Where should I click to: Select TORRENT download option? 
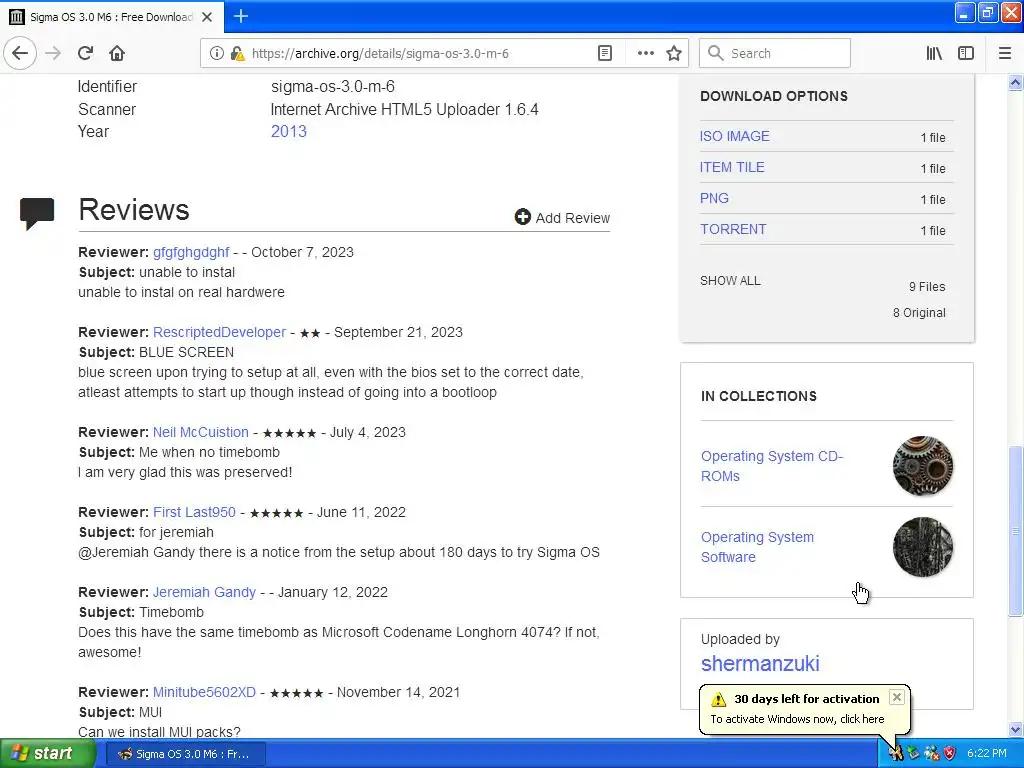point(733,229)
